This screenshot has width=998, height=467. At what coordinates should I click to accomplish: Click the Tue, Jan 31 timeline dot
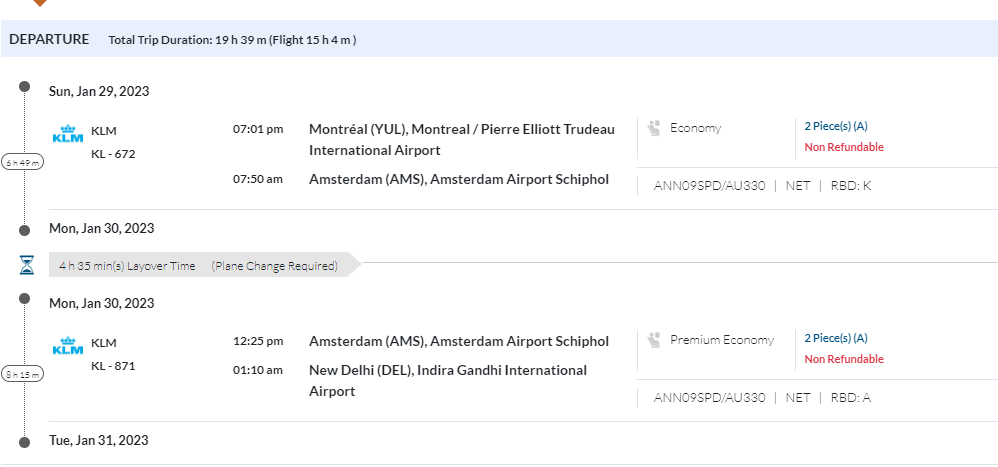tap(25, 441)
